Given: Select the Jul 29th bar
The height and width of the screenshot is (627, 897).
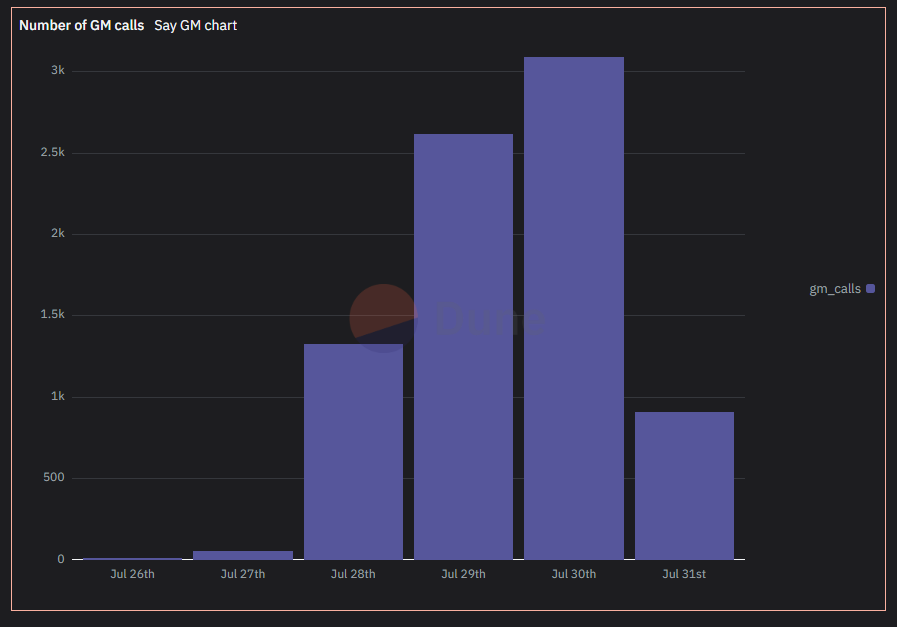Looking at the screenshot, I should point(463,347).
